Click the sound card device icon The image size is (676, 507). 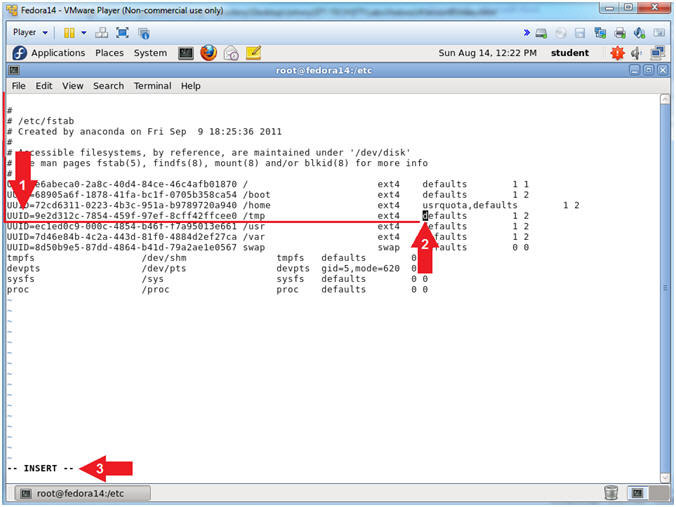click(640, 33)
